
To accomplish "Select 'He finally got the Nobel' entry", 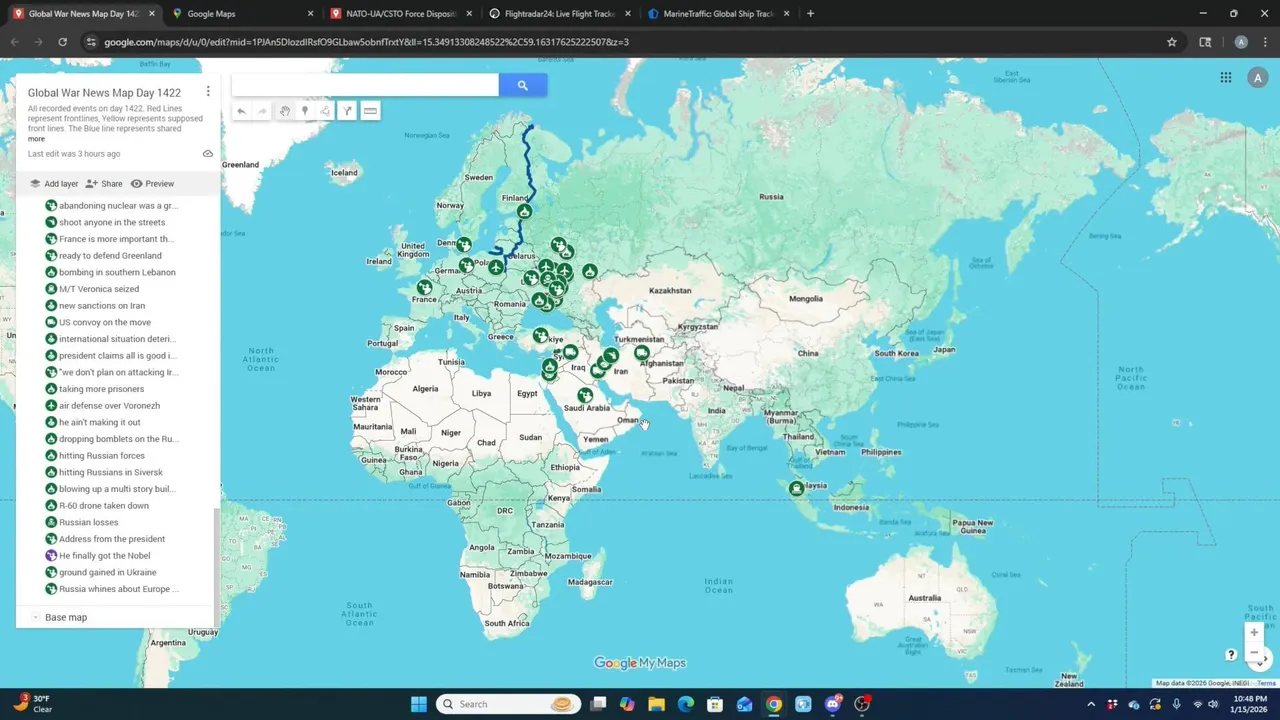I will coord(105,556).
